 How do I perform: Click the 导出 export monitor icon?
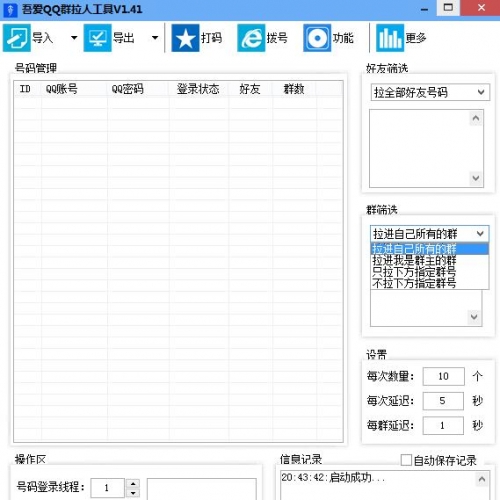coord(97,38)
